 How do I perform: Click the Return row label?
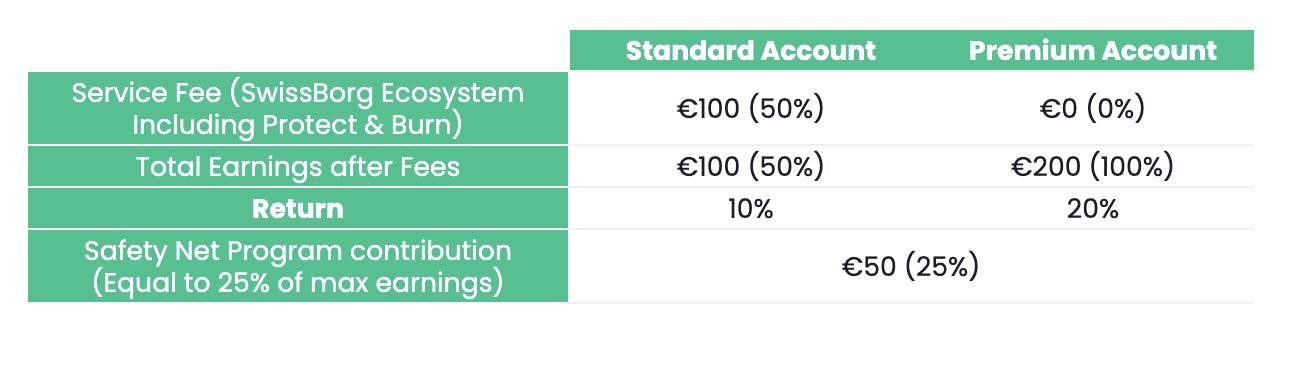pyautogui.click(x=298, y=209)
